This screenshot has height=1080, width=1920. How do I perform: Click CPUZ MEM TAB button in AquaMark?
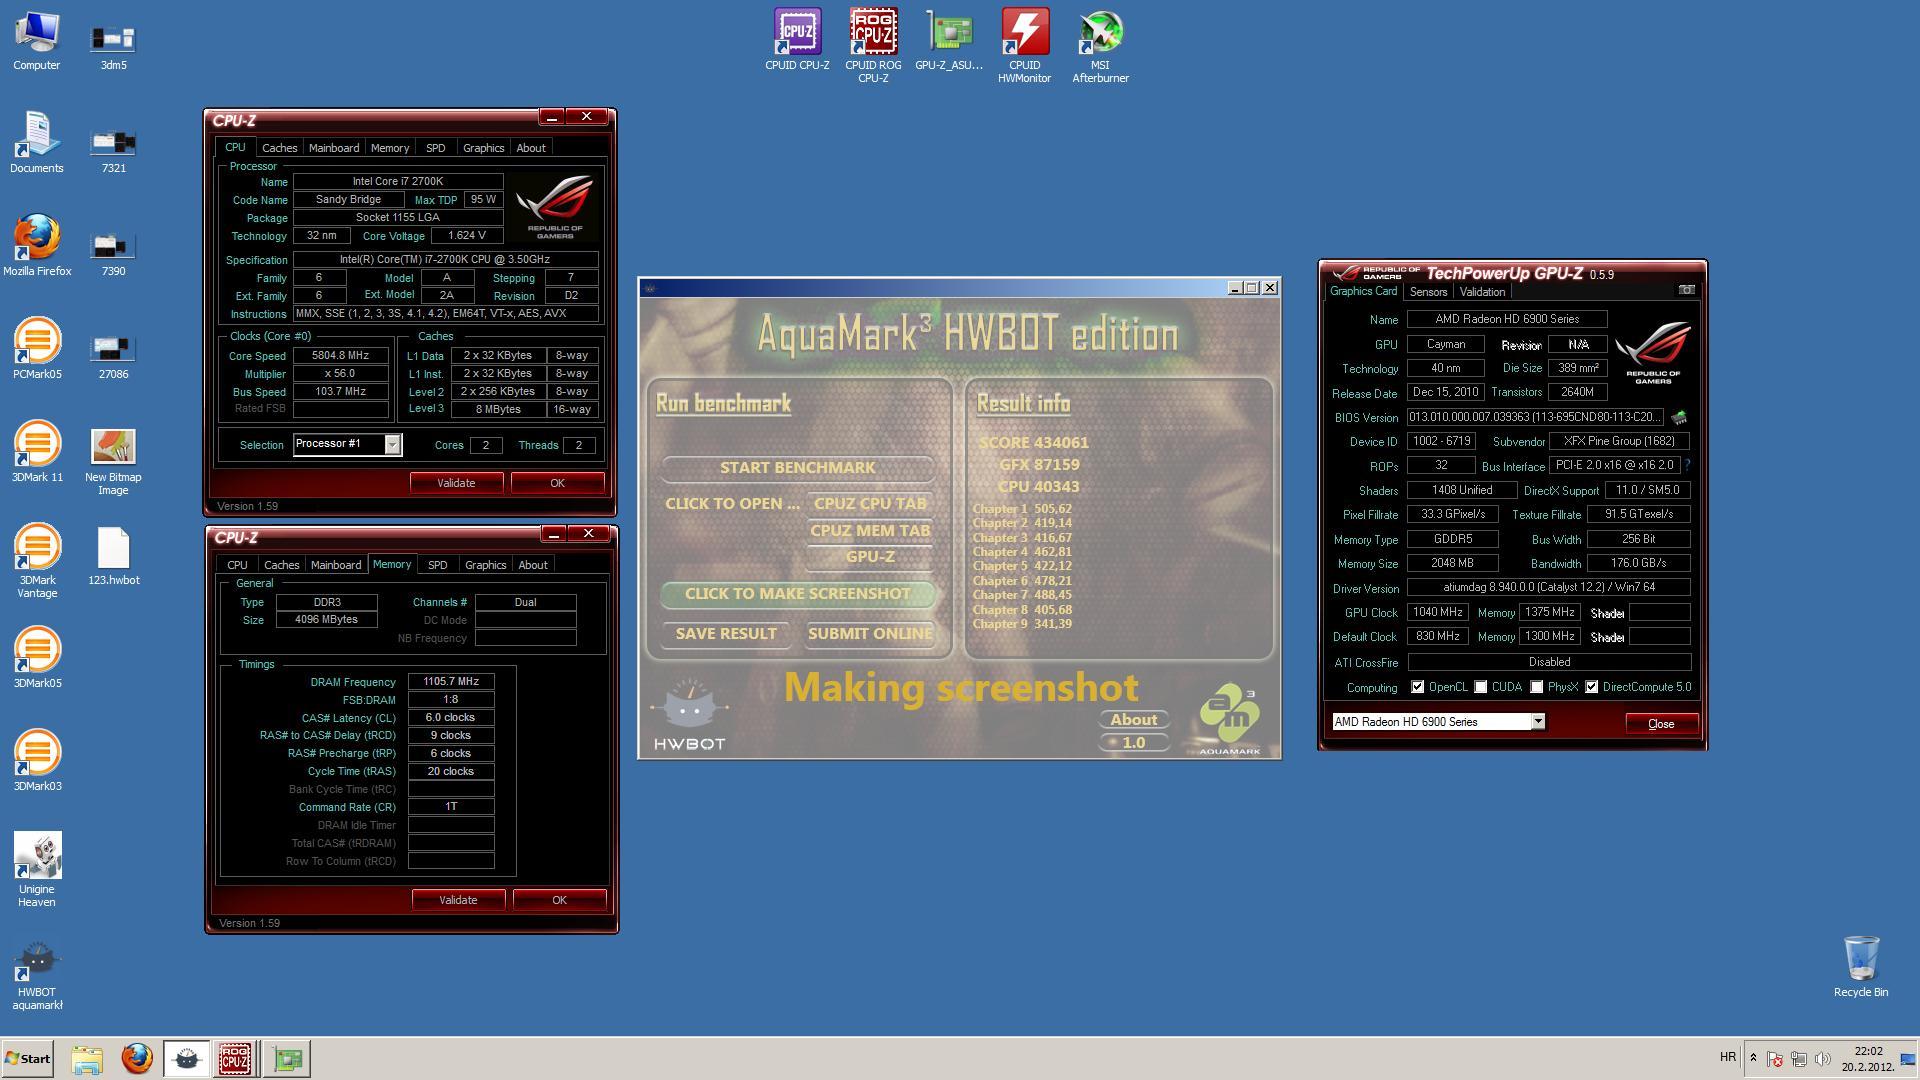tap(870, 531)
